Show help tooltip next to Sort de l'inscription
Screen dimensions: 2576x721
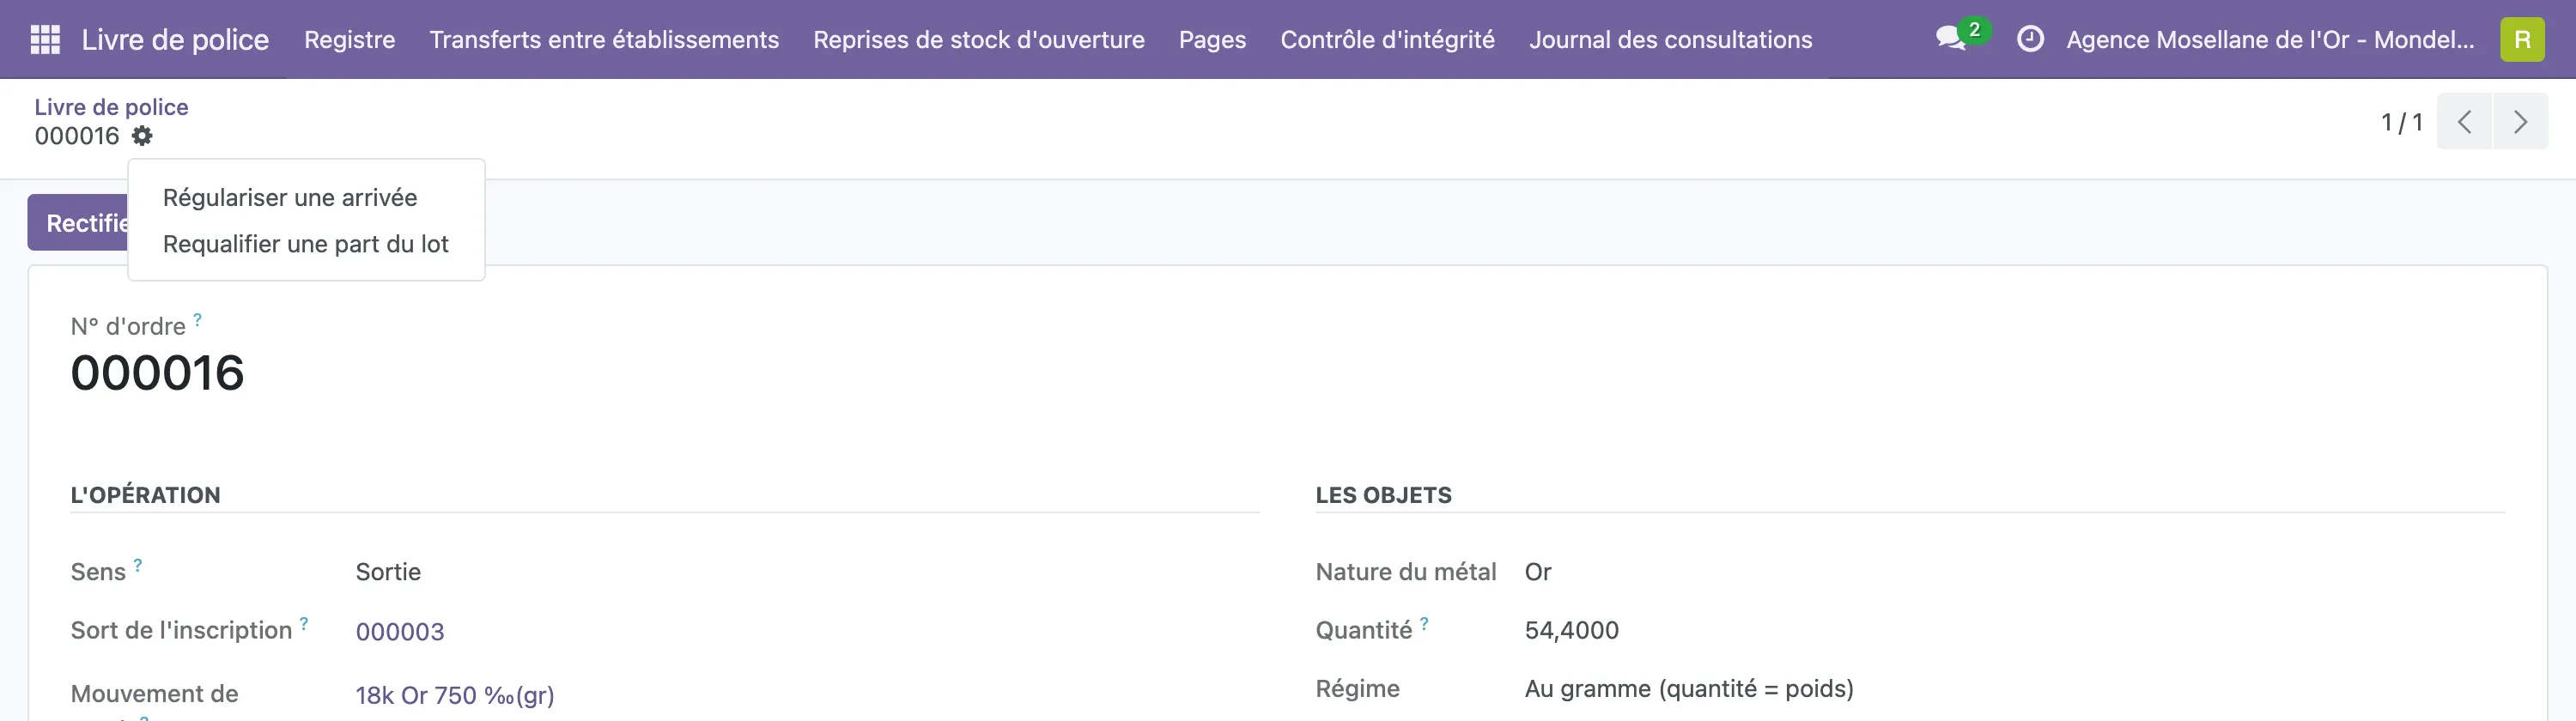pyautogui.click(x=304, y=624)
